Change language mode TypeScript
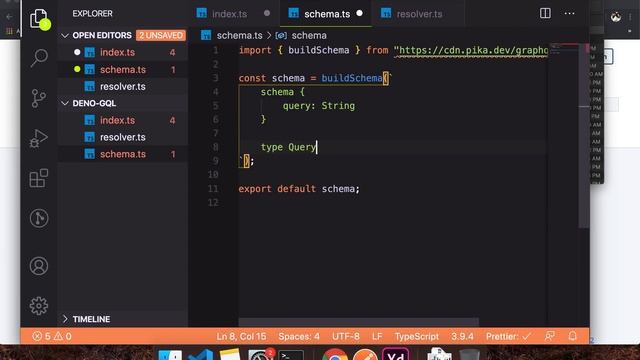Screen dimensions: 640x360 coord(416,336)
